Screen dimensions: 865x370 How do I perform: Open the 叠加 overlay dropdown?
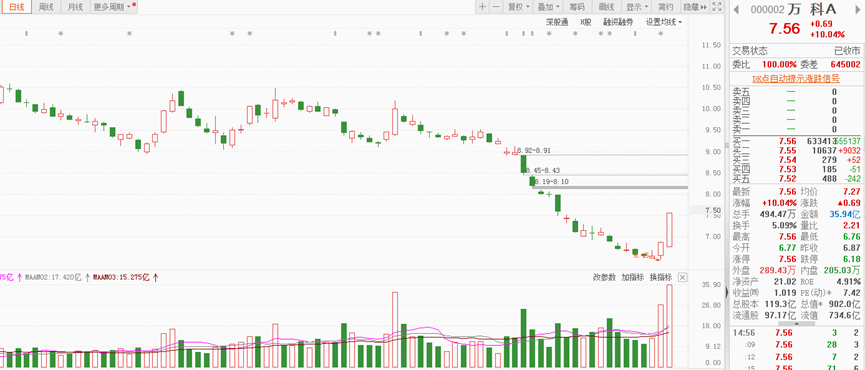(x=548, y=7)
